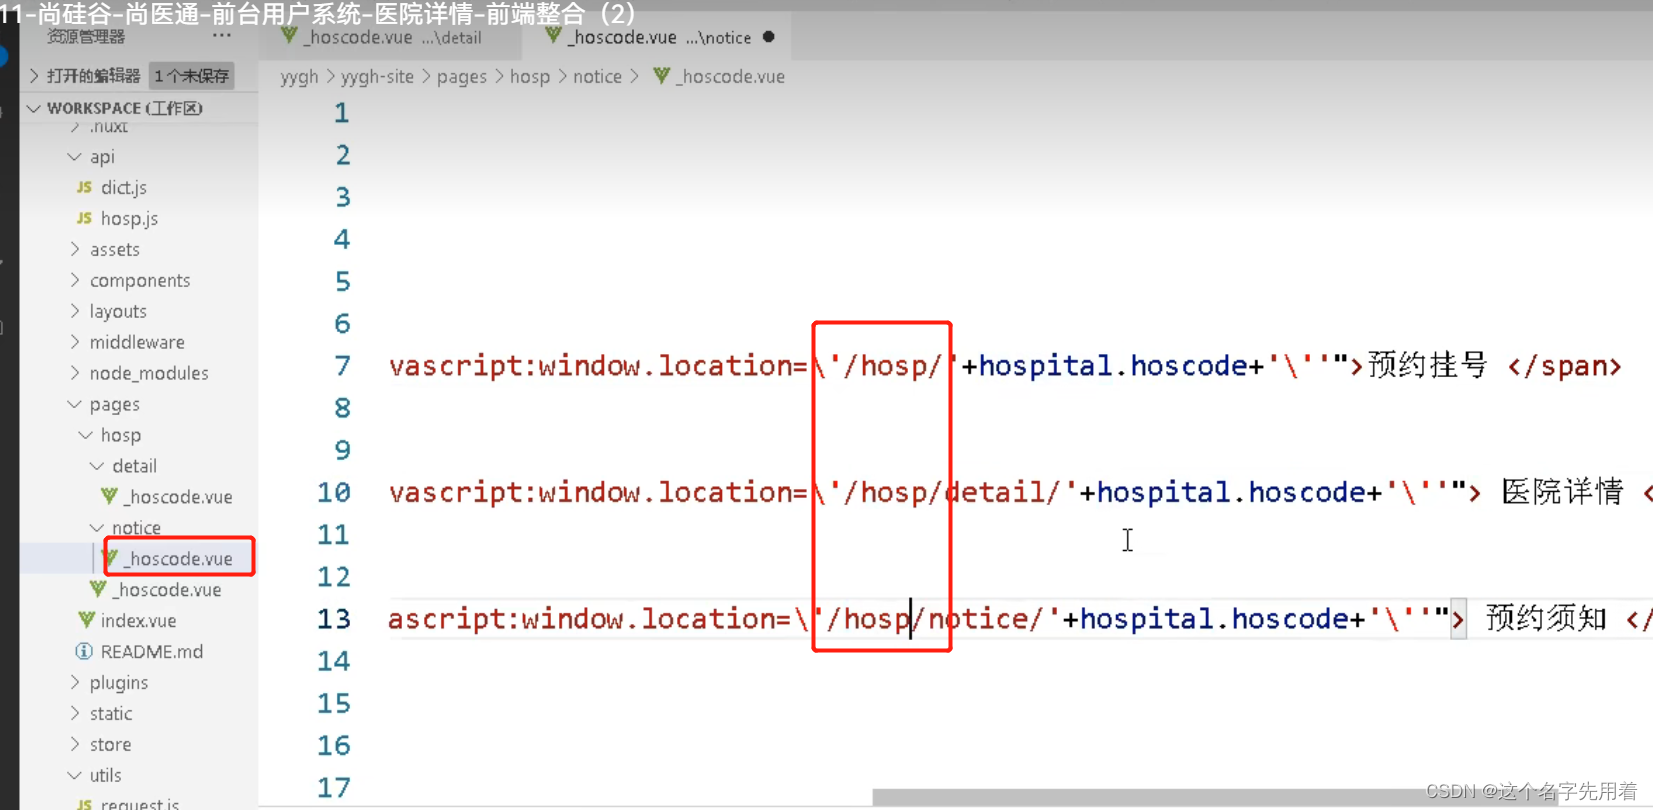Click the unsaved dot on notice tab

point(768,37)
